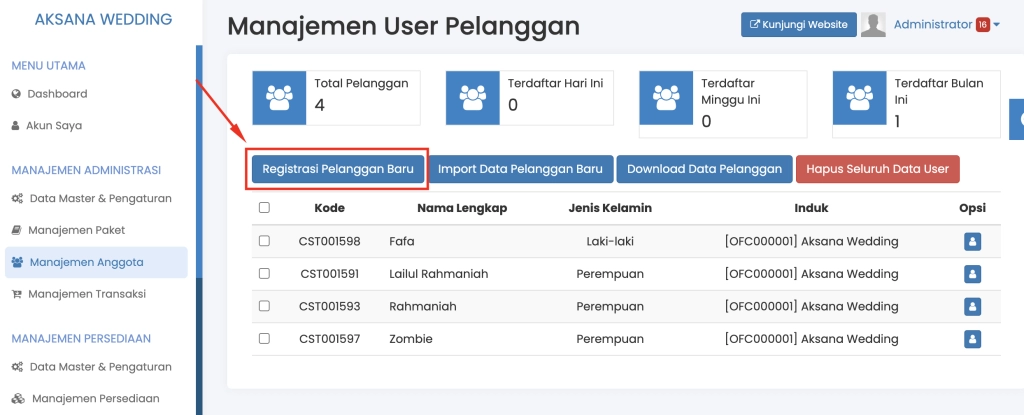Click the Terdaftar Minggu Ini group icon
Screen dimensions: 1024x415
point(666,98)
